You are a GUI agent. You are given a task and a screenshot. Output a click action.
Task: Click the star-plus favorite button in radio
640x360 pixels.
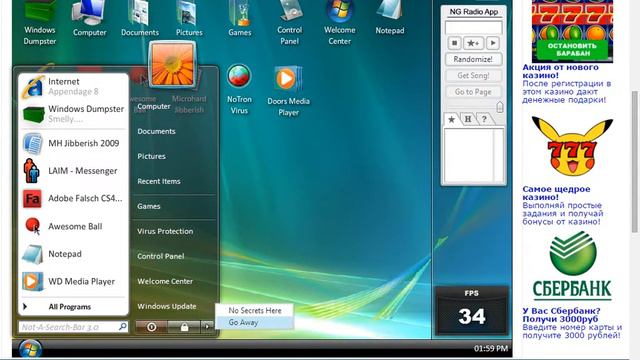[473, 43]
